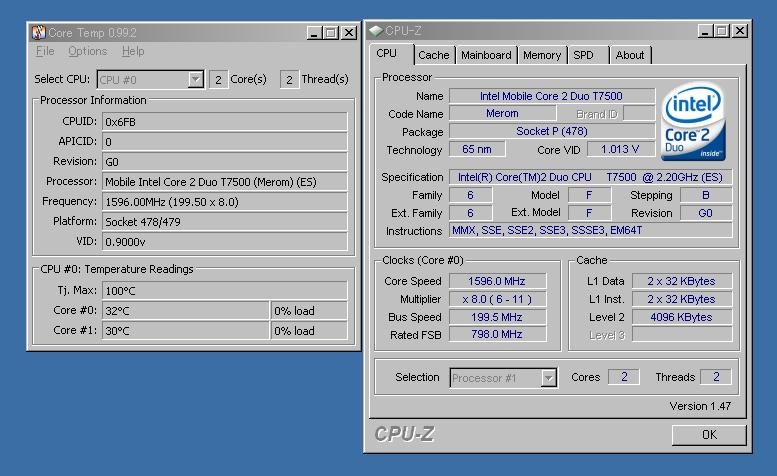Screen dimensions: 777x476
Task: Click Core #0 temperature 32°C
Action: pos(185,311)
